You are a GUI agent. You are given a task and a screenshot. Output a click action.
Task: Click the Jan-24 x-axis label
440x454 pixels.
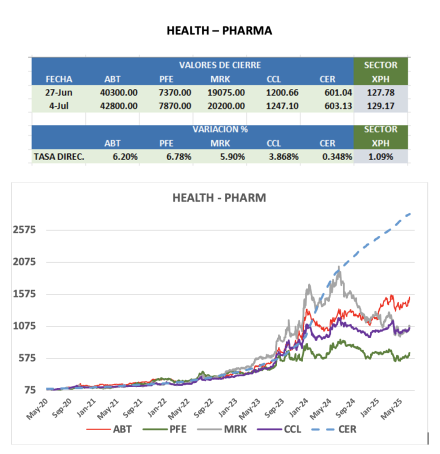298,408
